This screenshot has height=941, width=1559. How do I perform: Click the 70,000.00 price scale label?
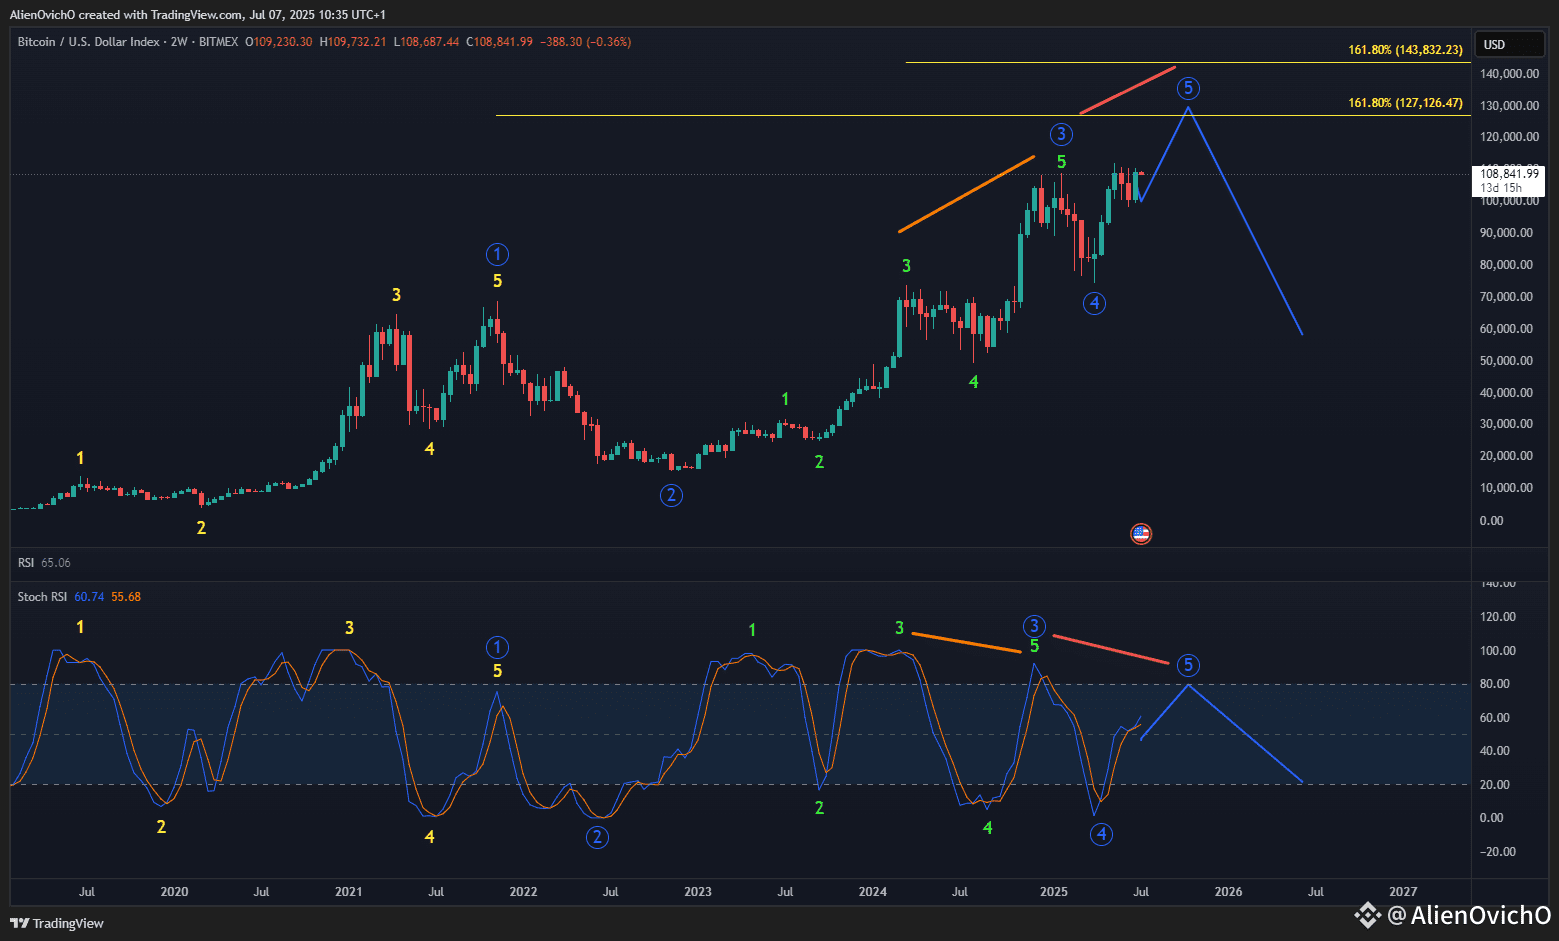point(1506,297)
